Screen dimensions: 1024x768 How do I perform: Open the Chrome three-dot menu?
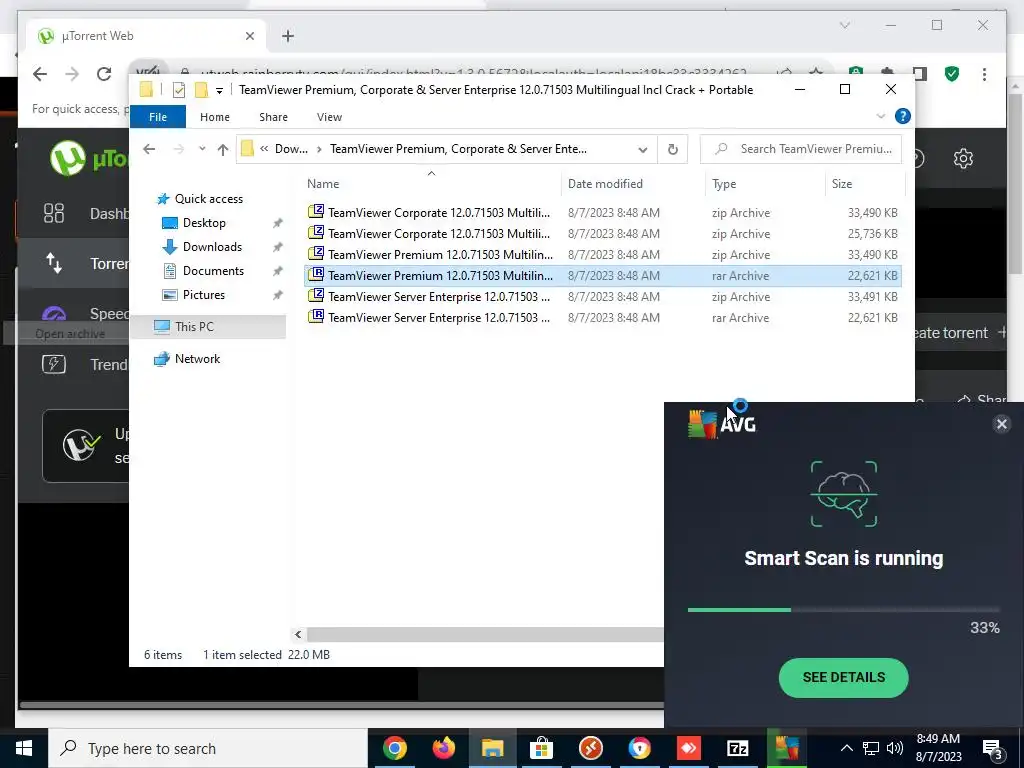point(984,74)
